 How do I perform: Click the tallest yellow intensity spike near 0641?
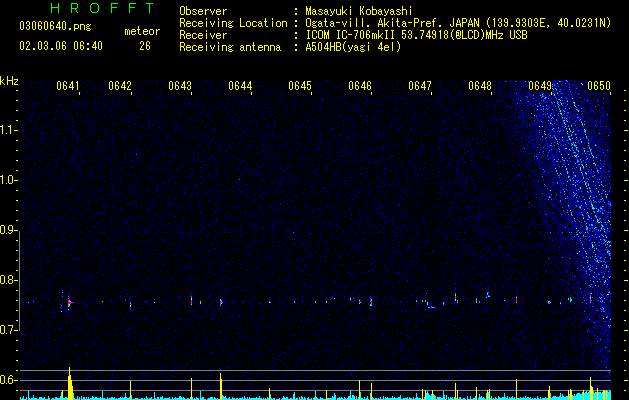coord(70,383)
